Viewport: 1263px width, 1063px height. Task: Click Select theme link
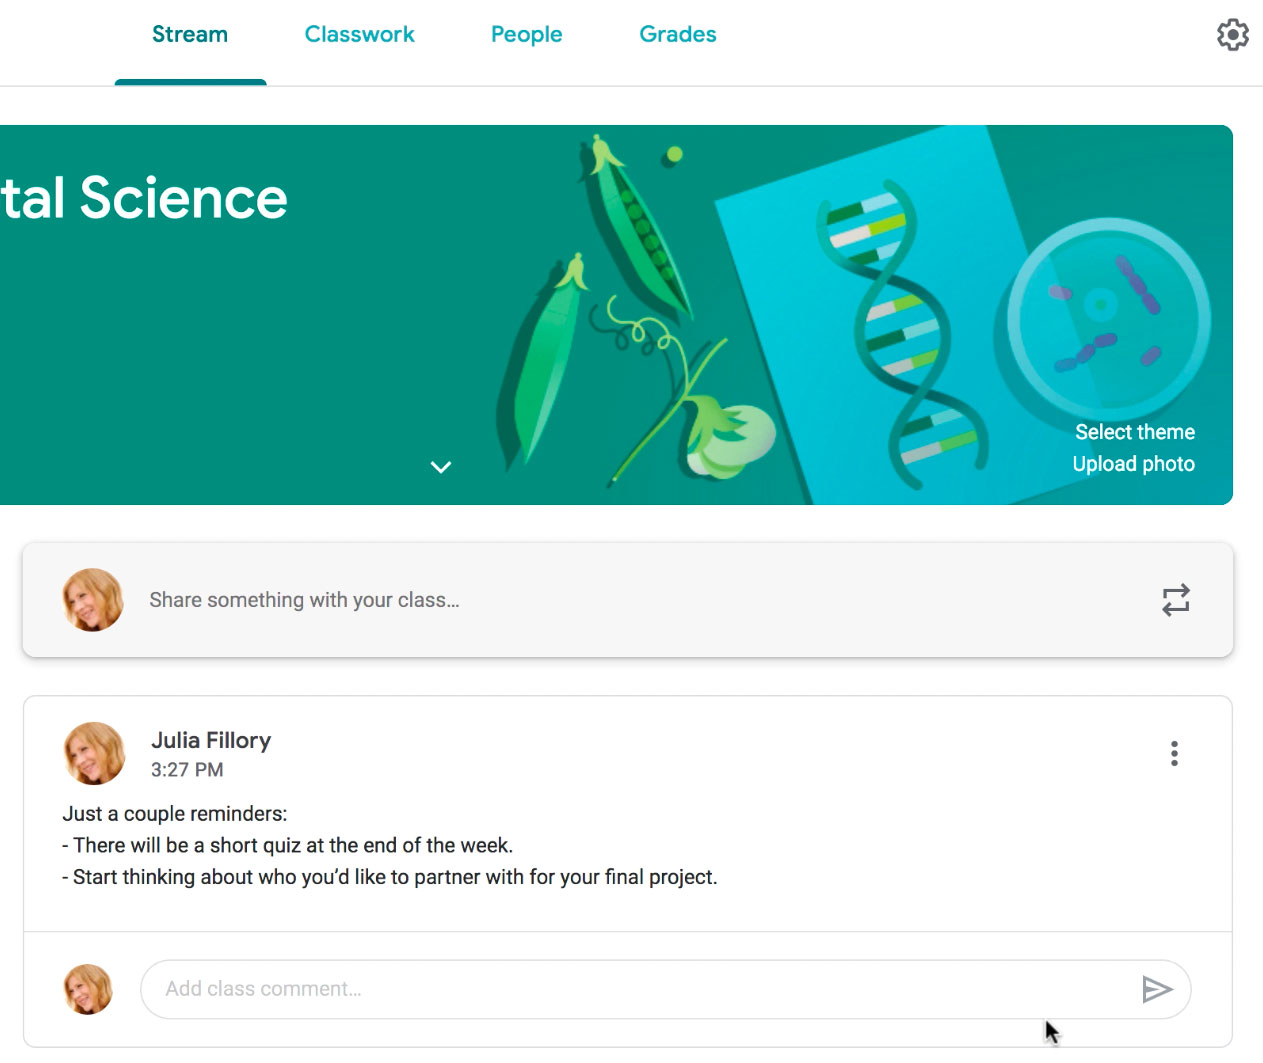coord(1134,432)
